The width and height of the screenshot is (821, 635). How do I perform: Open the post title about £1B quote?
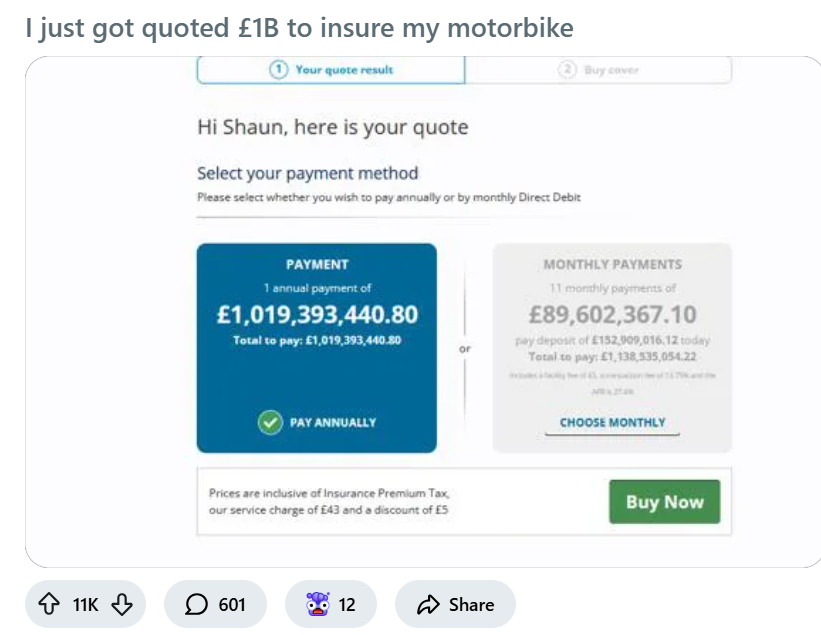pos(300,27)
